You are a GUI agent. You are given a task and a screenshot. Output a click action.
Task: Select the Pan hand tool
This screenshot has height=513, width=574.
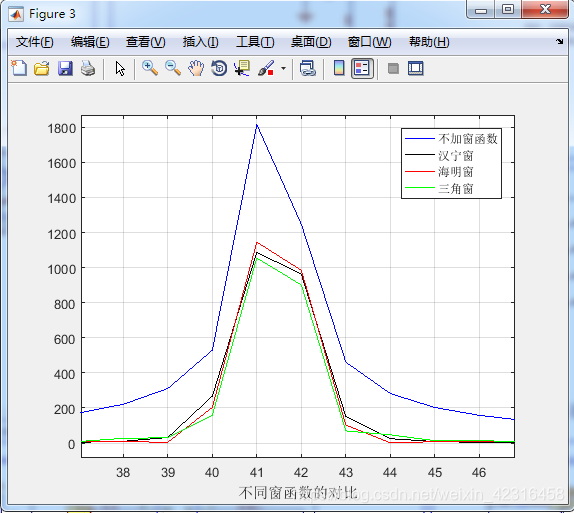pyautogui.click(x=196, y=68)
